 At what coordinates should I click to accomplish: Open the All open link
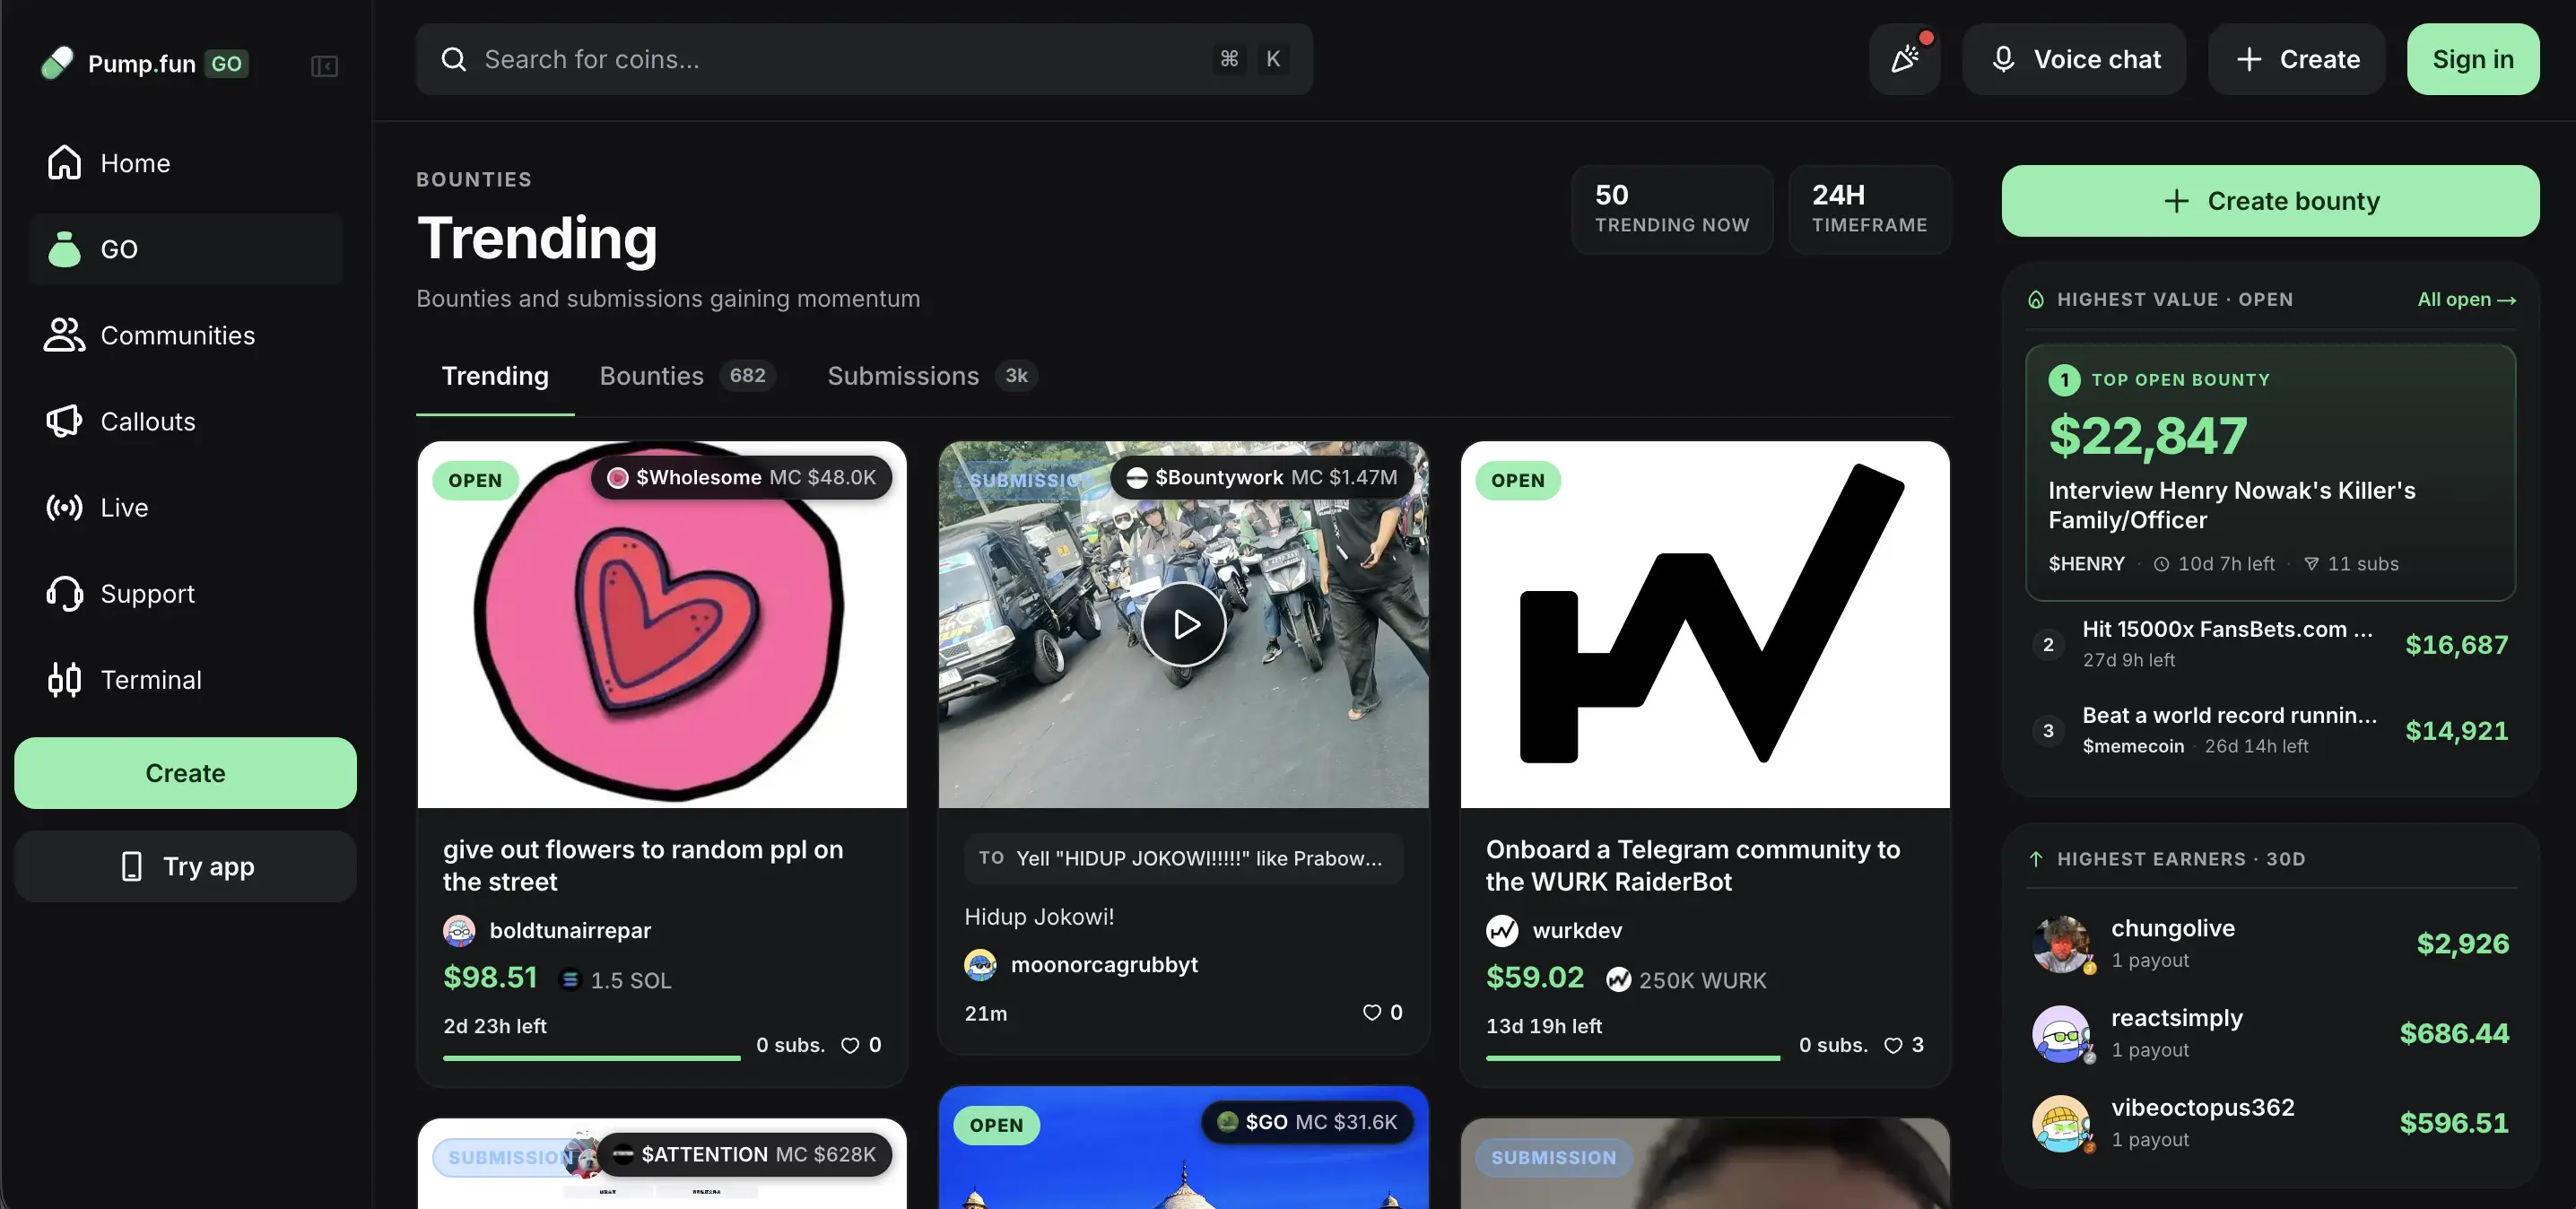[x=2465, y=299]
